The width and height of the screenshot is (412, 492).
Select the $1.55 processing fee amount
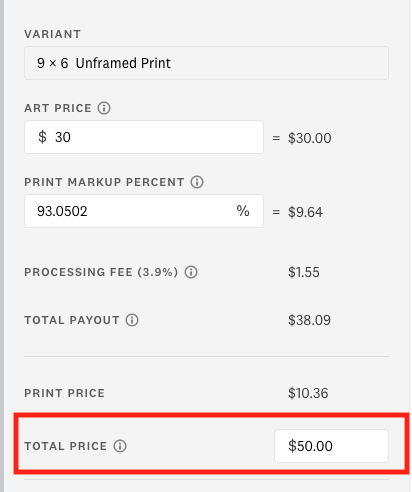pyautogui.click(x=304, y=272)
